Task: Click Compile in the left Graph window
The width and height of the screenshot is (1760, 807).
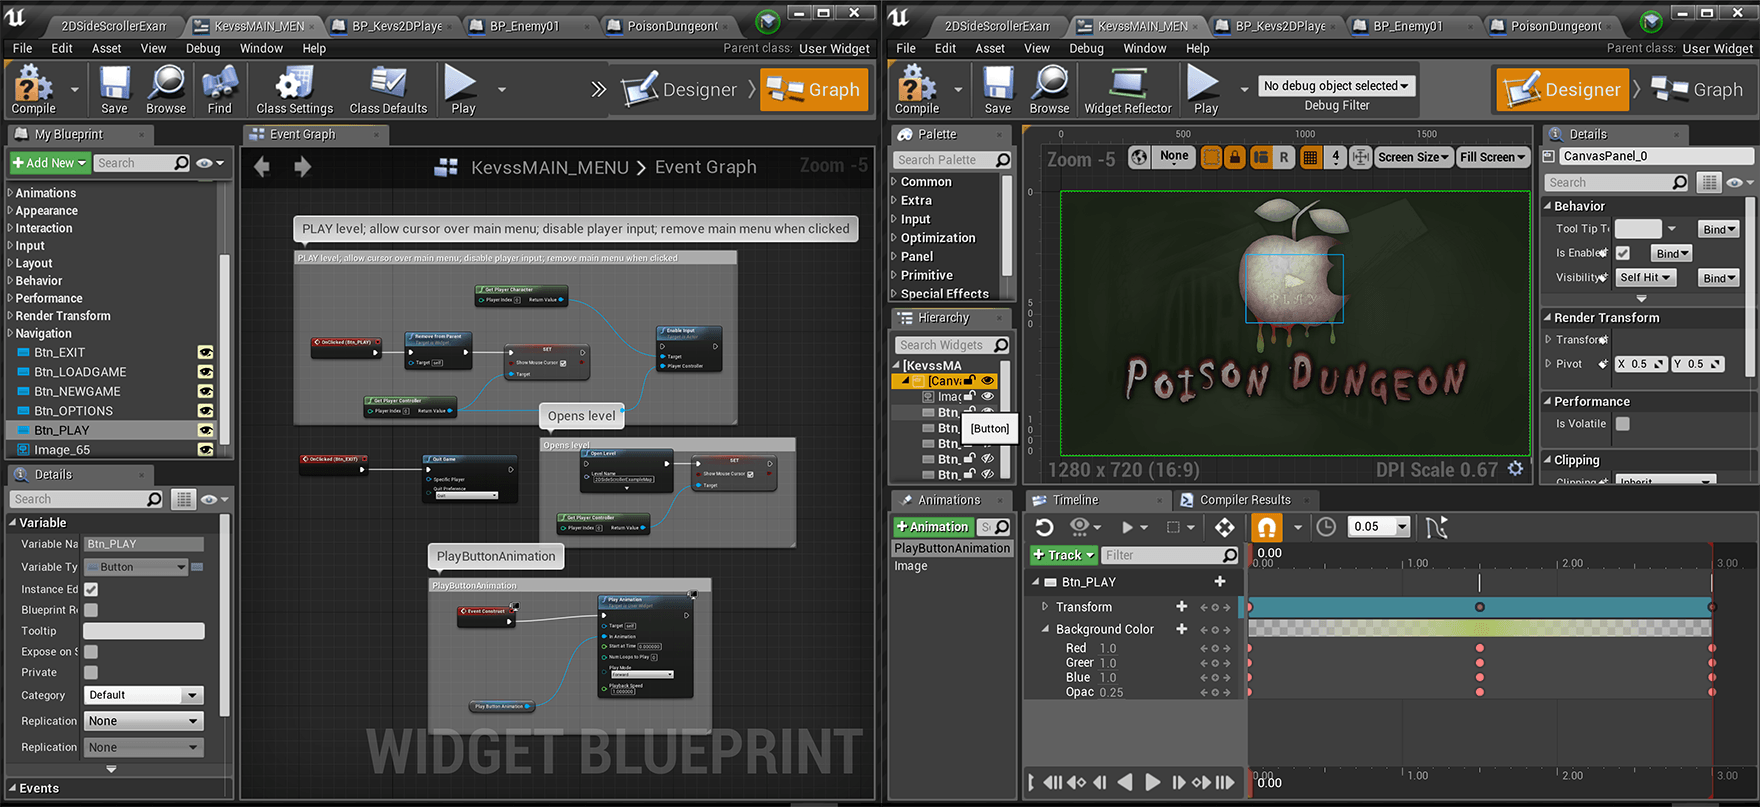Action: coord(33,89)
